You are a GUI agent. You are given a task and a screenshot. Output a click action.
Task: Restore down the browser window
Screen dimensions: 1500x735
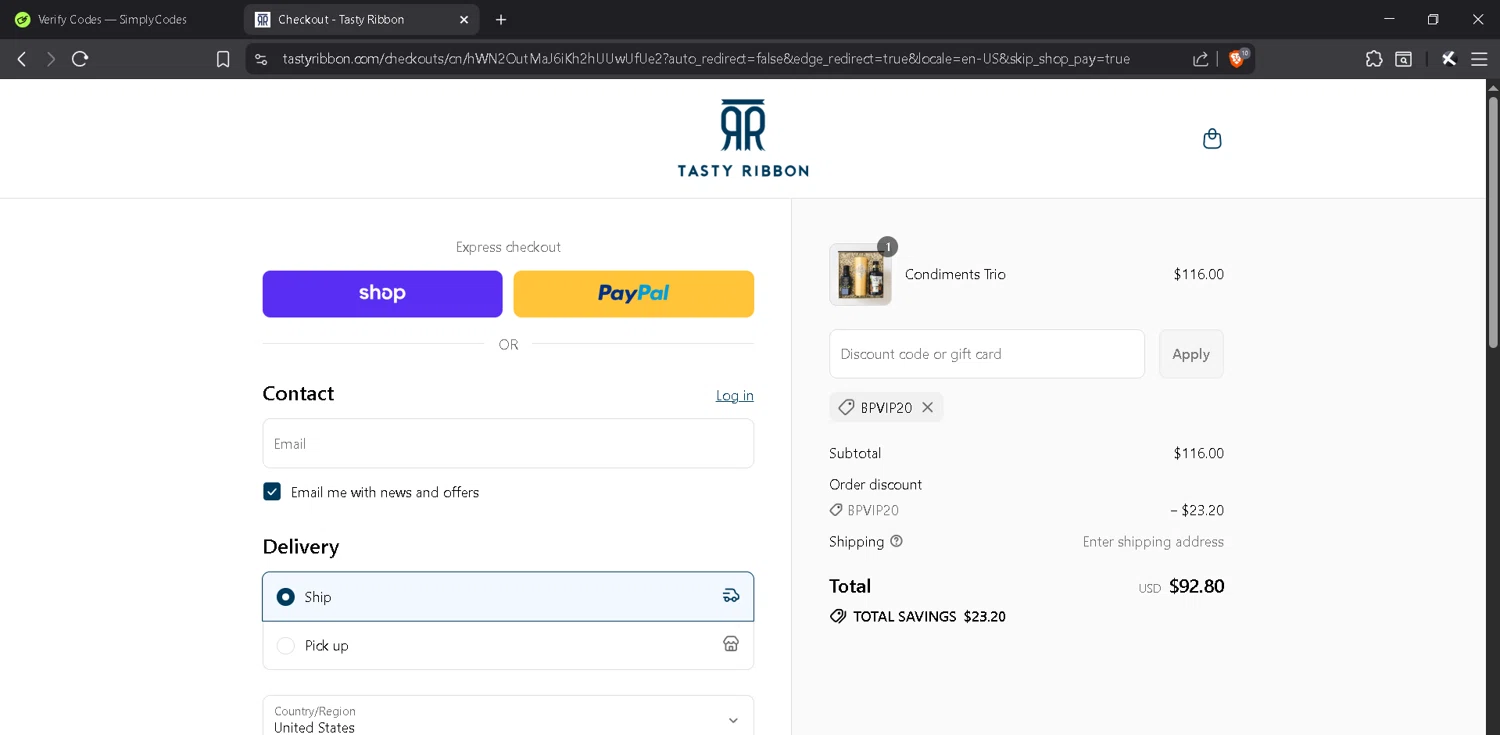(1433, 19)
